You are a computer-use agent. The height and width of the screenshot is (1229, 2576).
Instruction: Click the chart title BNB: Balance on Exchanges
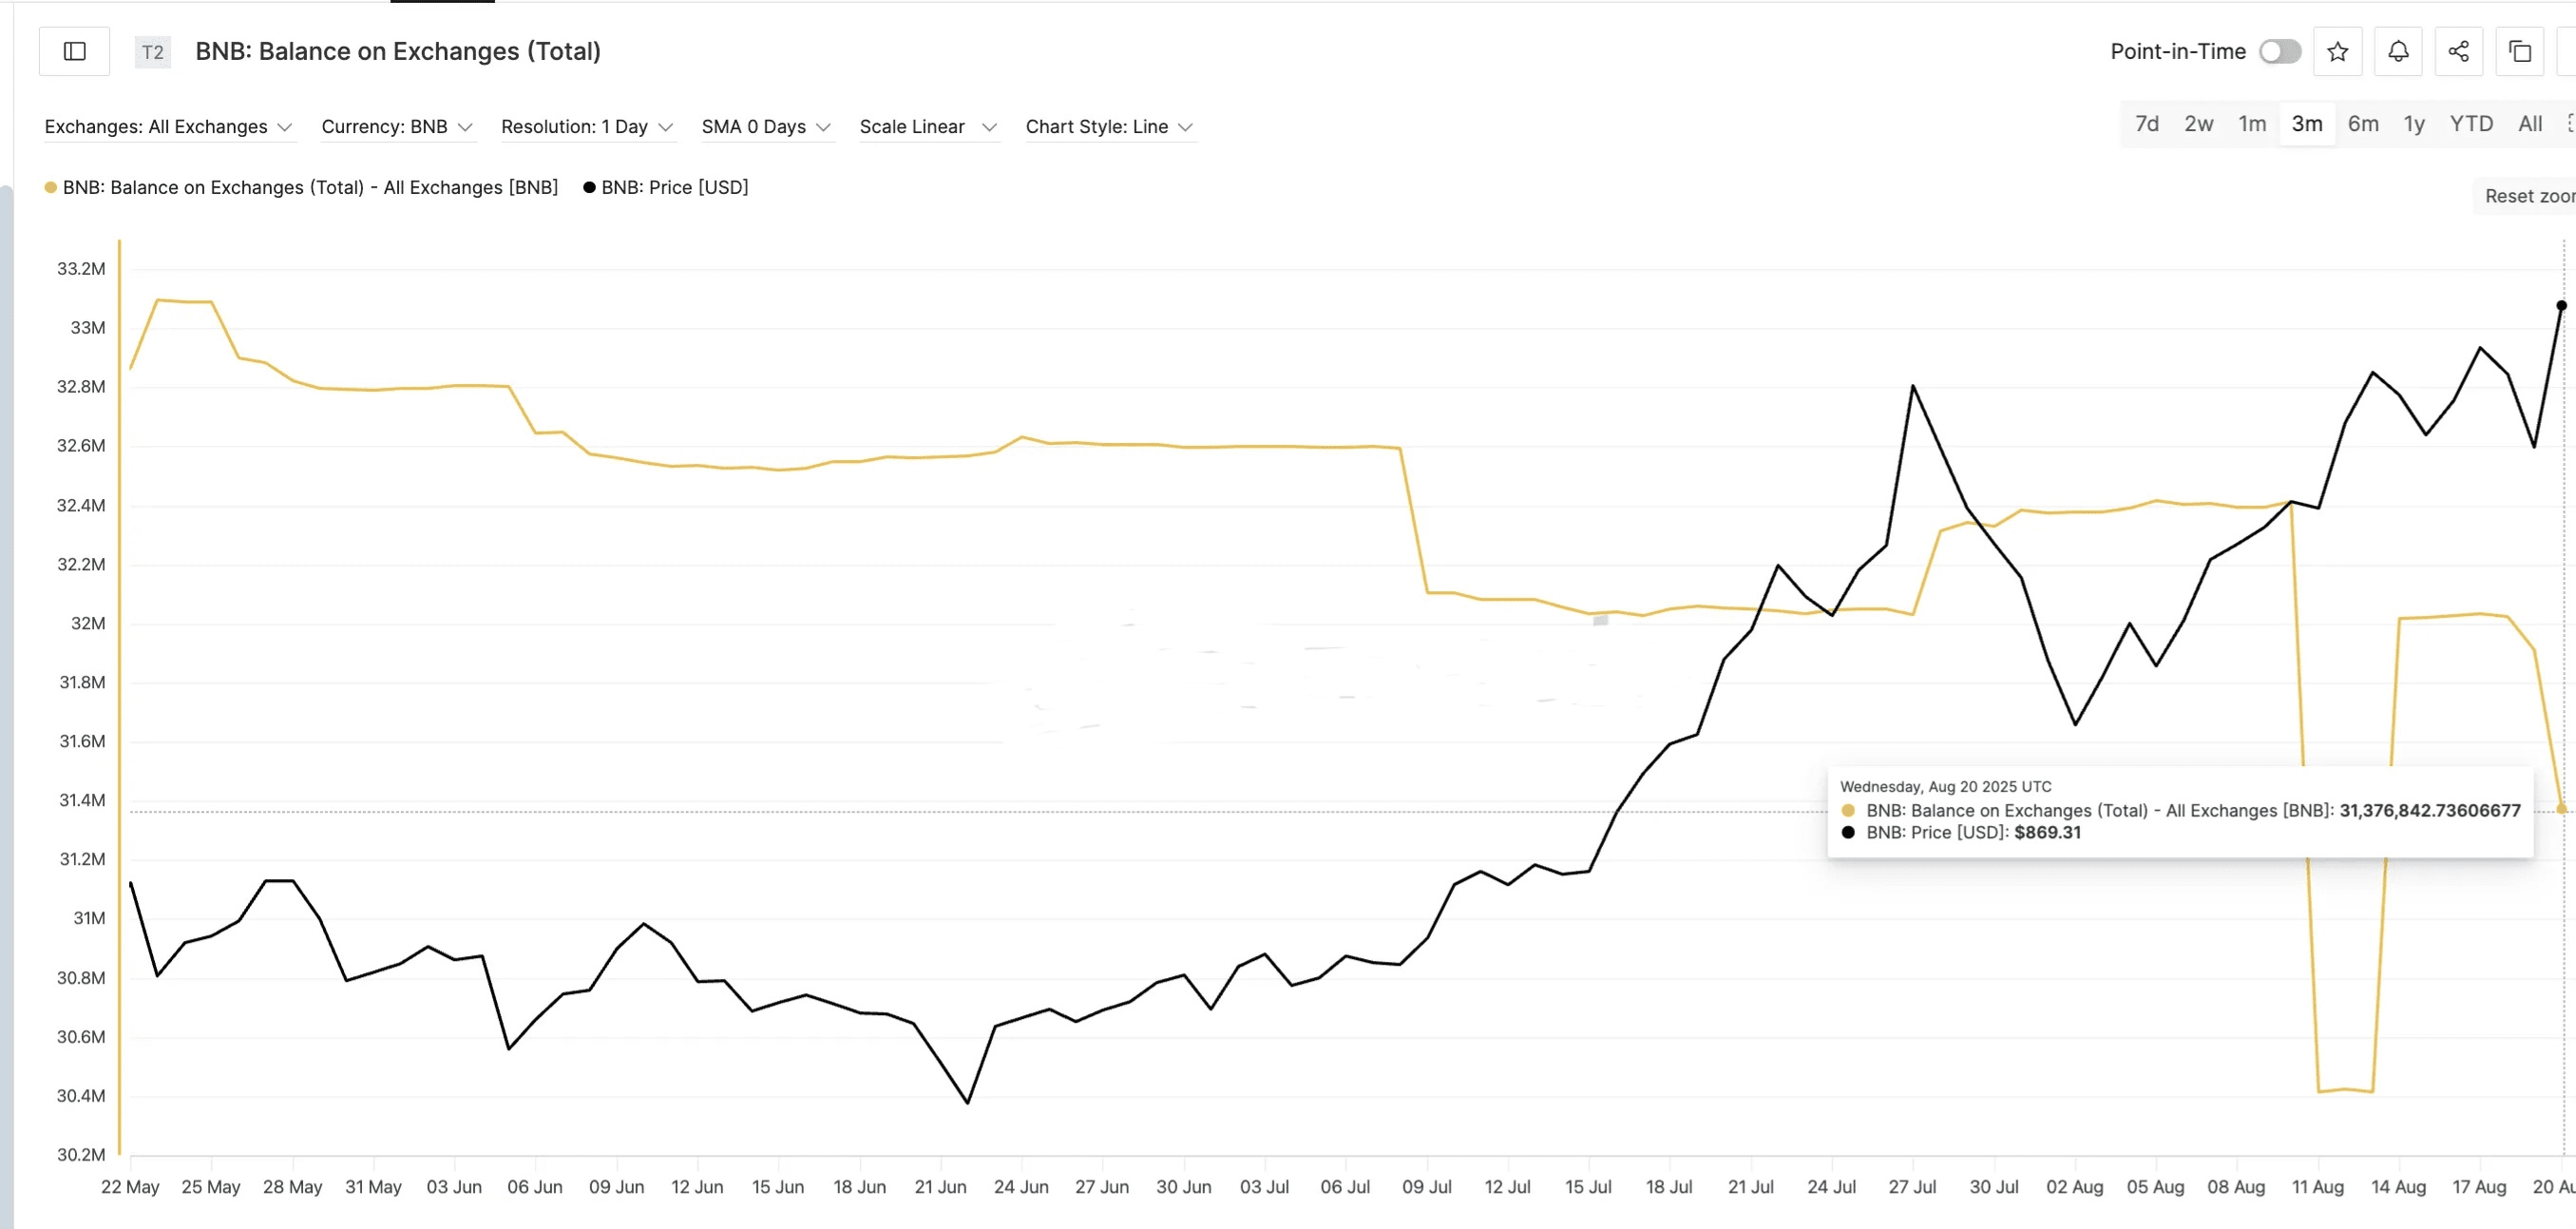[398, 51]
